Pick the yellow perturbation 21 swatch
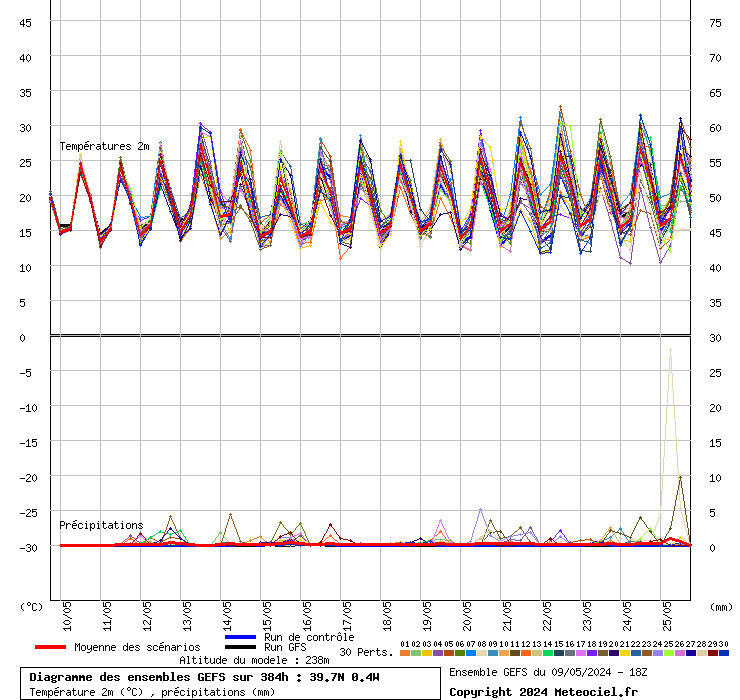This screenshot has height=700, width=740. [625, 653]
